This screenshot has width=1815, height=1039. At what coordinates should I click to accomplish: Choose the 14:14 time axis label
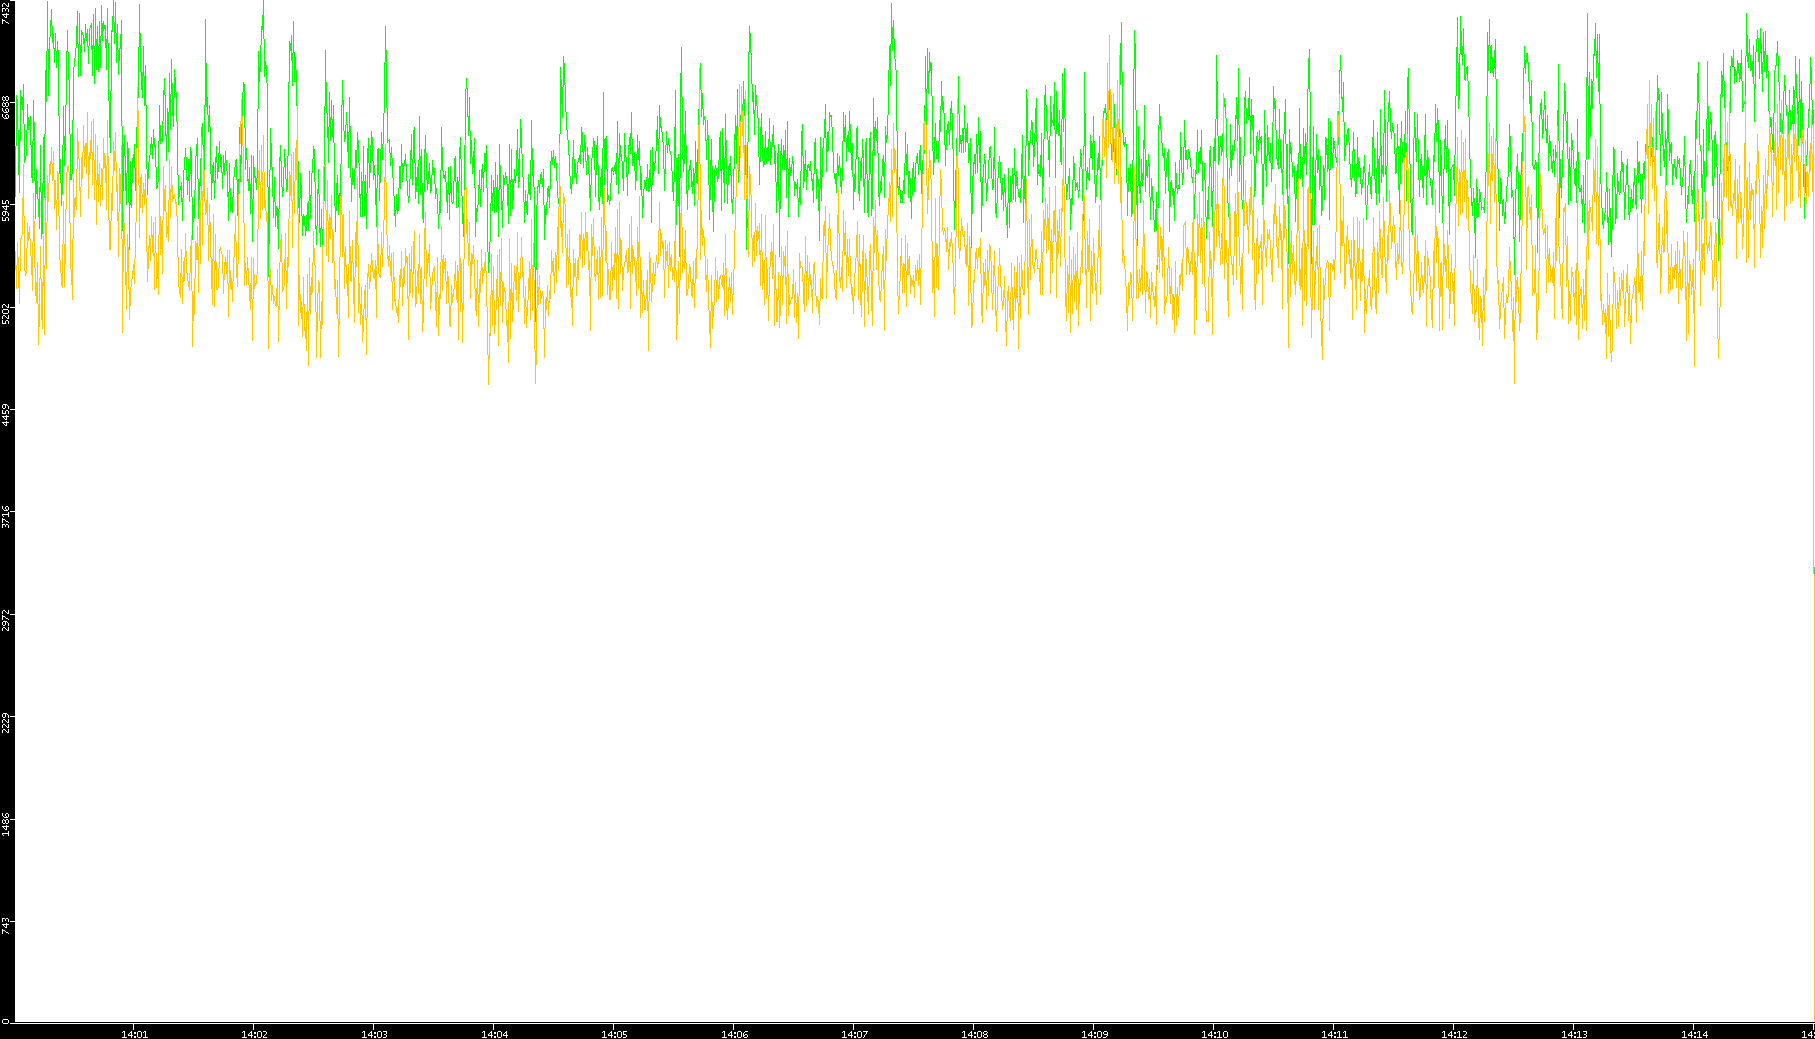(1694, 1034)
